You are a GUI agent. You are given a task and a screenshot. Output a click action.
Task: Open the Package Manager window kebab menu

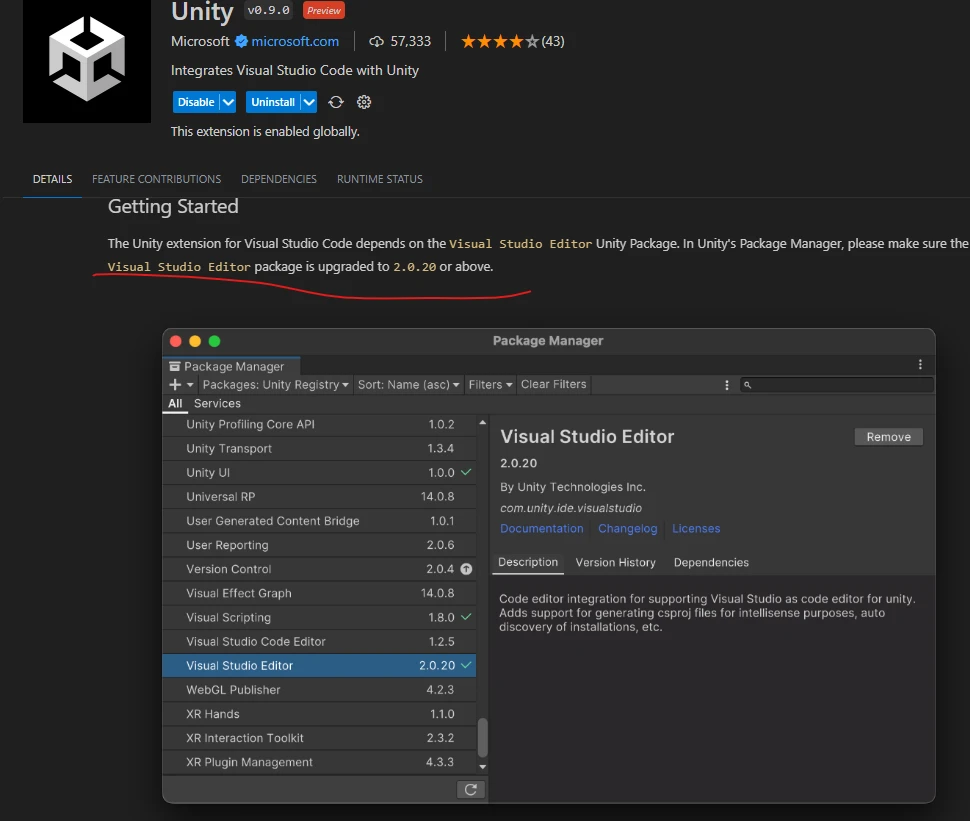[x=920, y=365]
